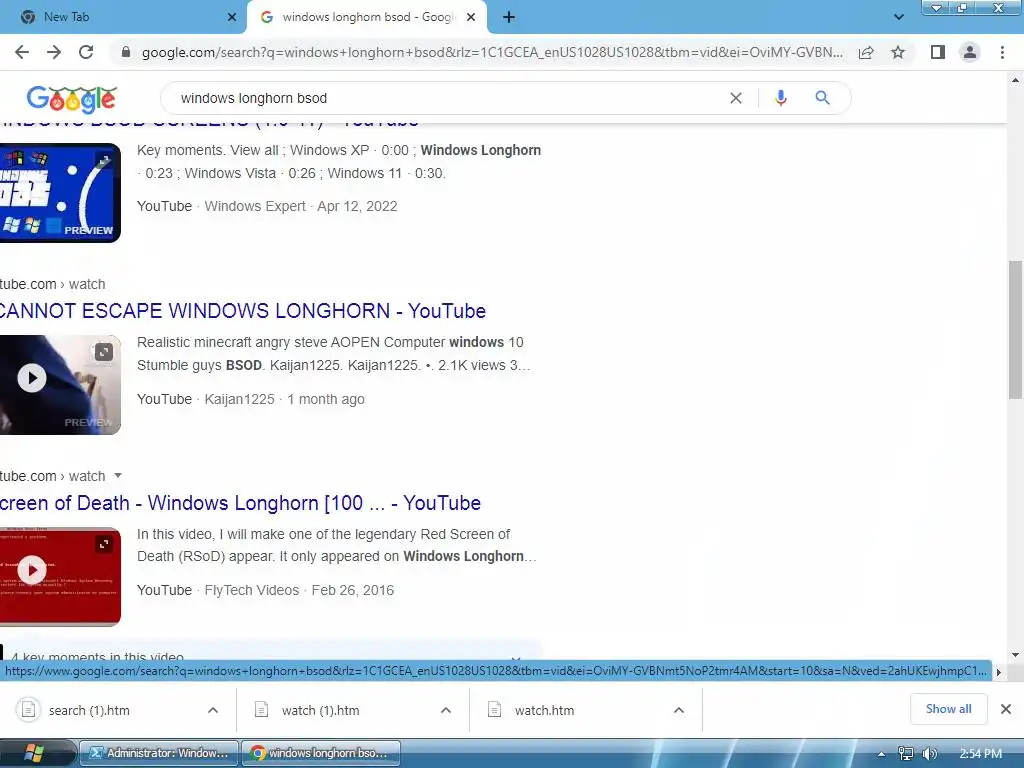Start voice search with the microphone
Image resolution: width=1024 pixels, height=768 pixels.
coord(780,98)
